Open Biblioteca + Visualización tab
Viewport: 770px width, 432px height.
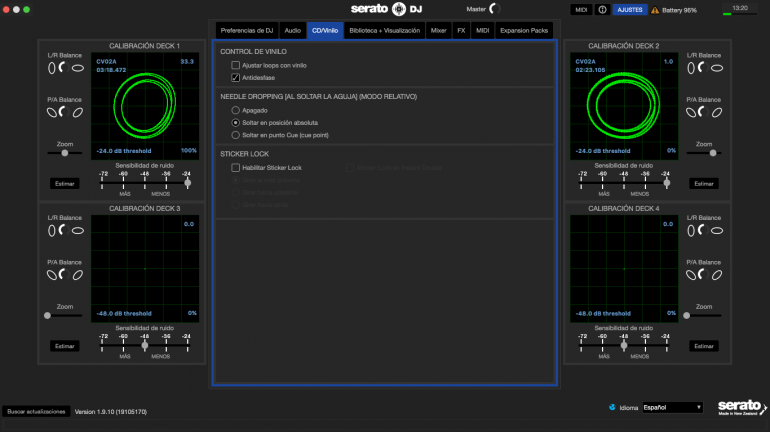[385, 30]
